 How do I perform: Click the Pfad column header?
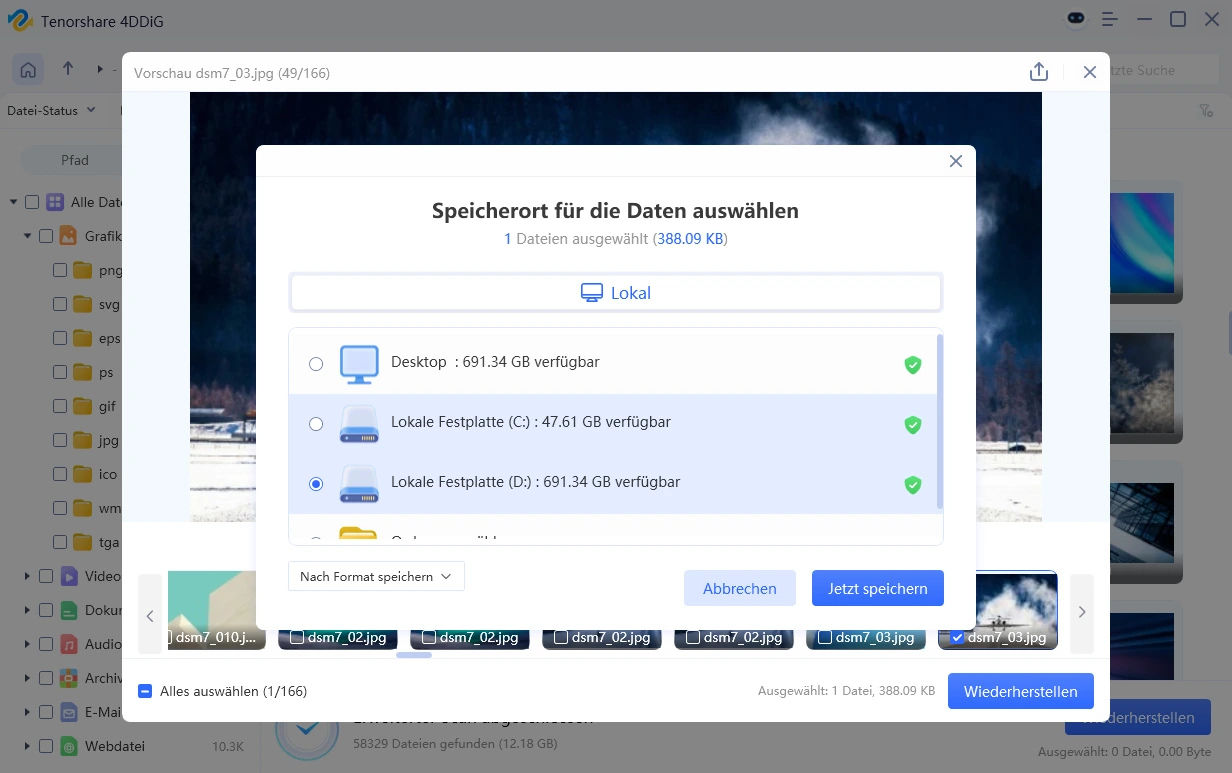(76, 160)
